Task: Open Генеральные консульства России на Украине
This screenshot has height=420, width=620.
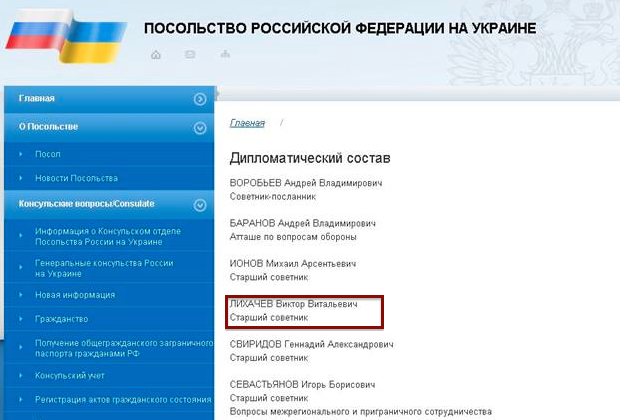Action: pos(104,268)
